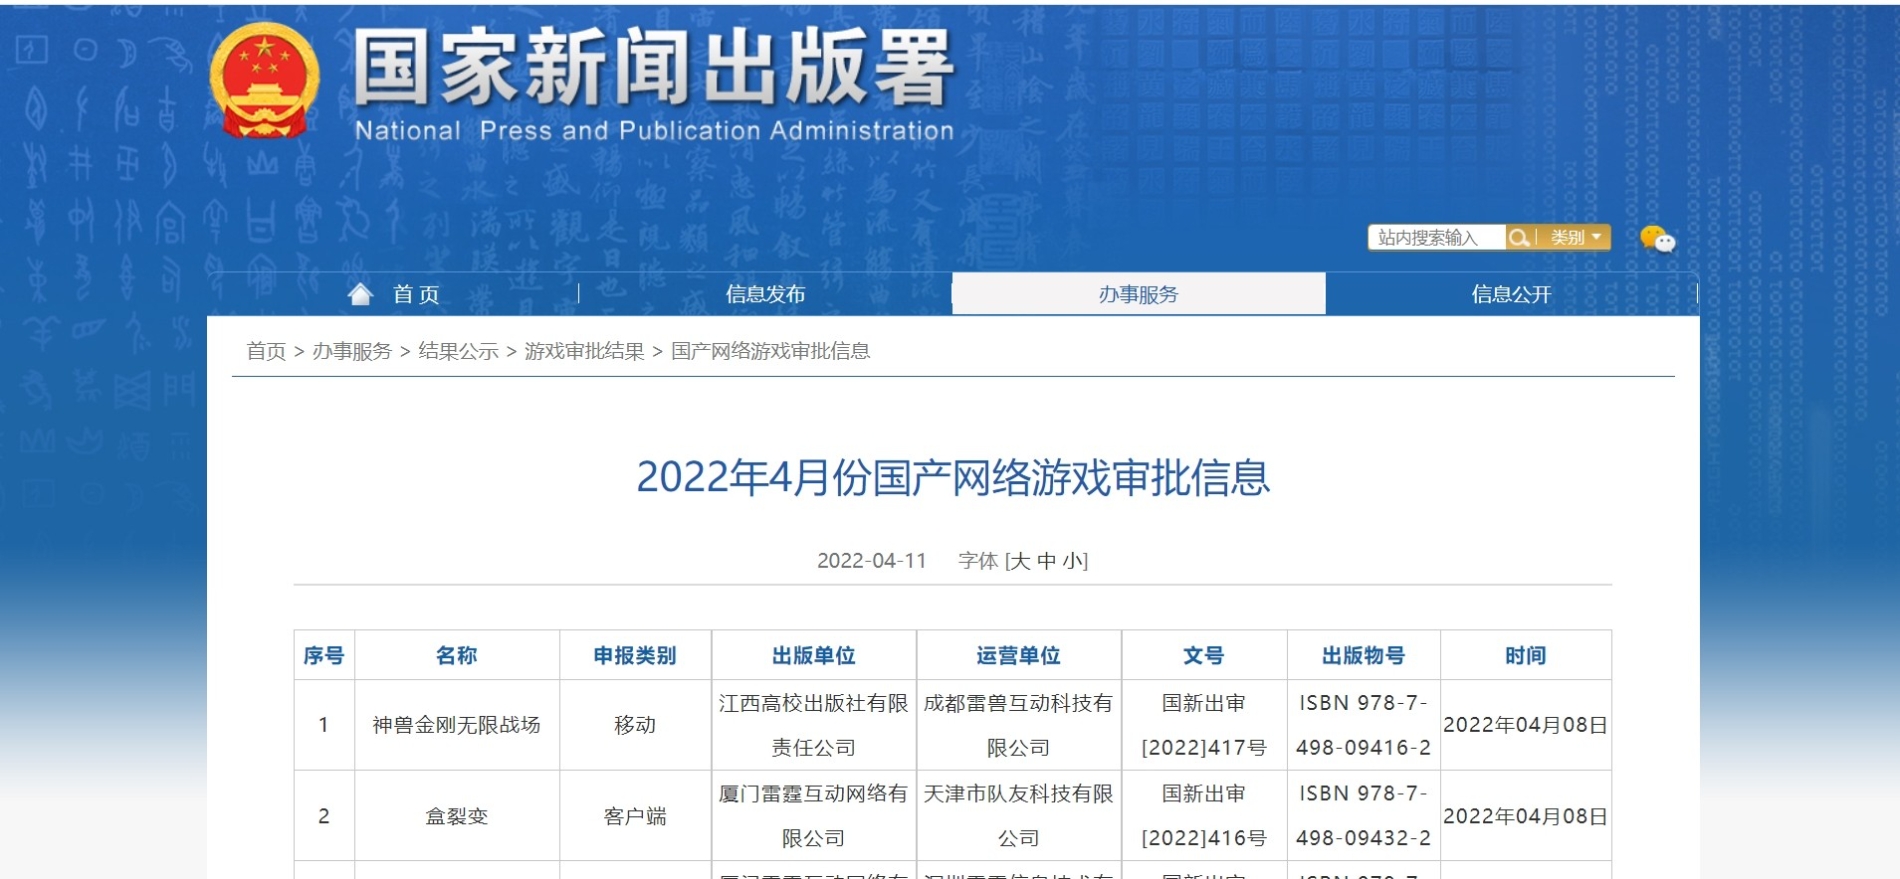This screenshot has width=1900, height=879.
Task: Expand the 类别 category dropdown
Action: (x=1575, y=238)
